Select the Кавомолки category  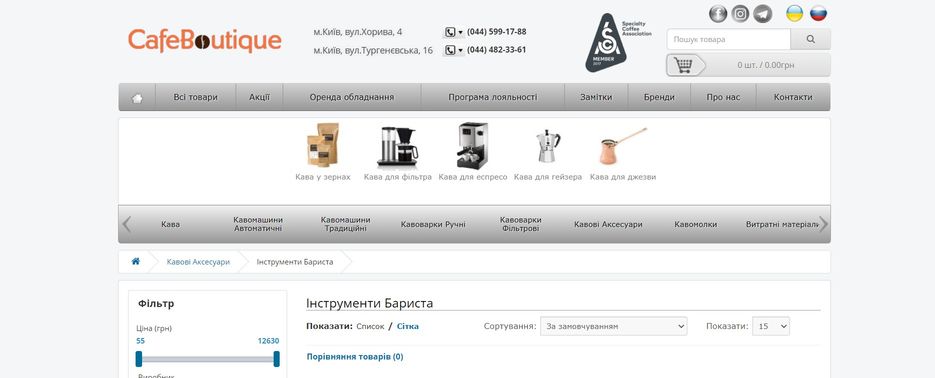pos(695,224)
